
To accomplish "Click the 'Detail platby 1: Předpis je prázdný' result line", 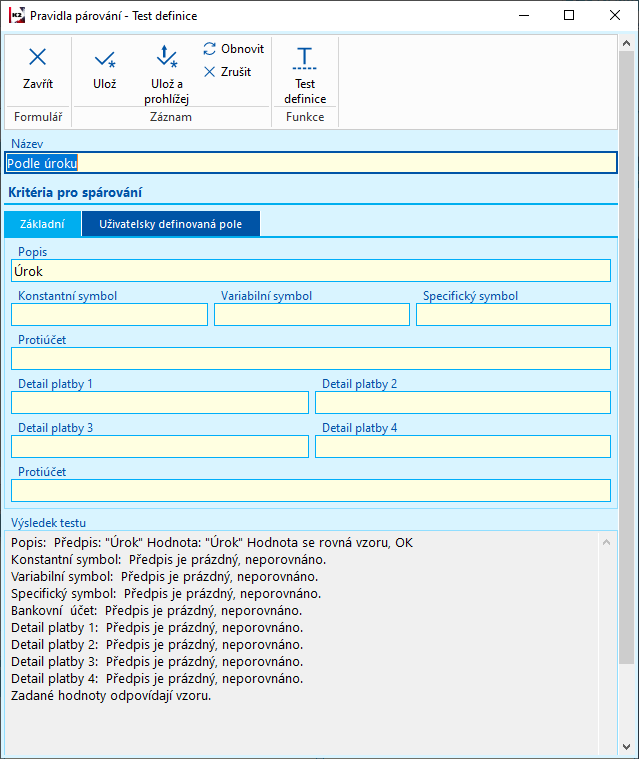I will coord(157,628).
